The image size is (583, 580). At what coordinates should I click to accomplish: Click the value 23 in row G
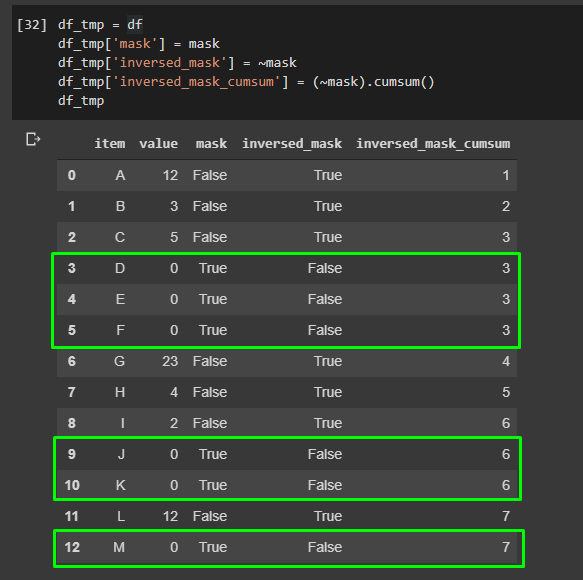(x=170, y=361)
